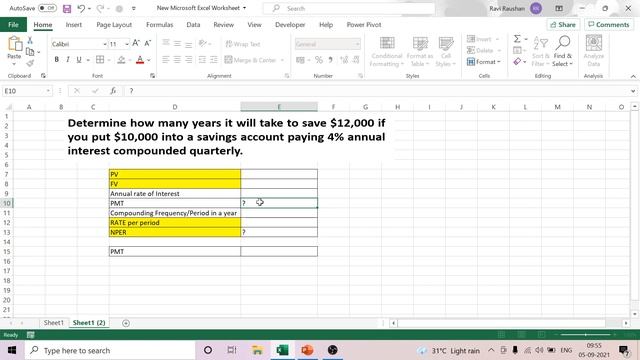Click the NPER label cell
Image resolution: width=640 pixels, height=360 pixels.
point(175,232)
